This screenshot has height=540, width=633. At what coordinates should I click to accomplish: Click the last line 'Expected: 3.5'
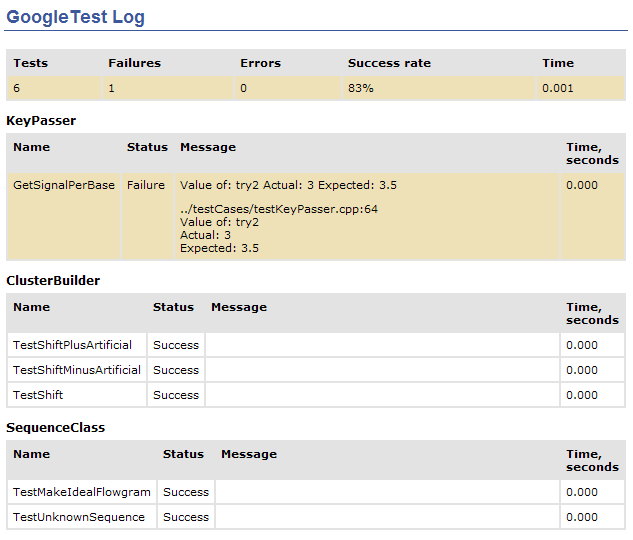tap(219, 248)
